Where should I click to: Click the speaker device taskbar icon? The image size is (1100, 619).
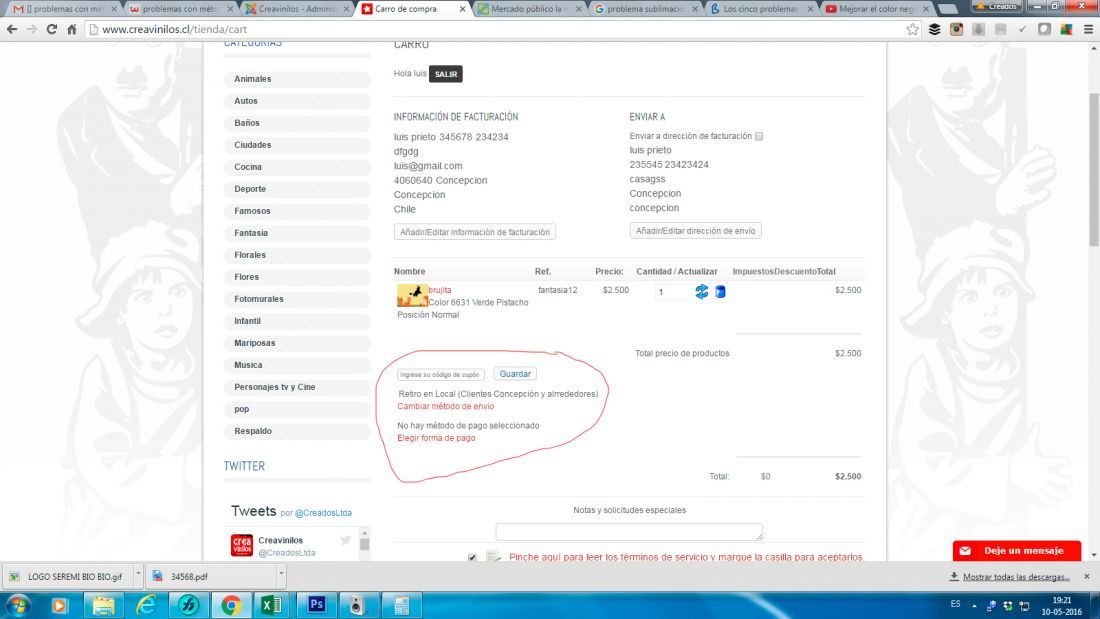pyautogui.click(x=357, y=605)
